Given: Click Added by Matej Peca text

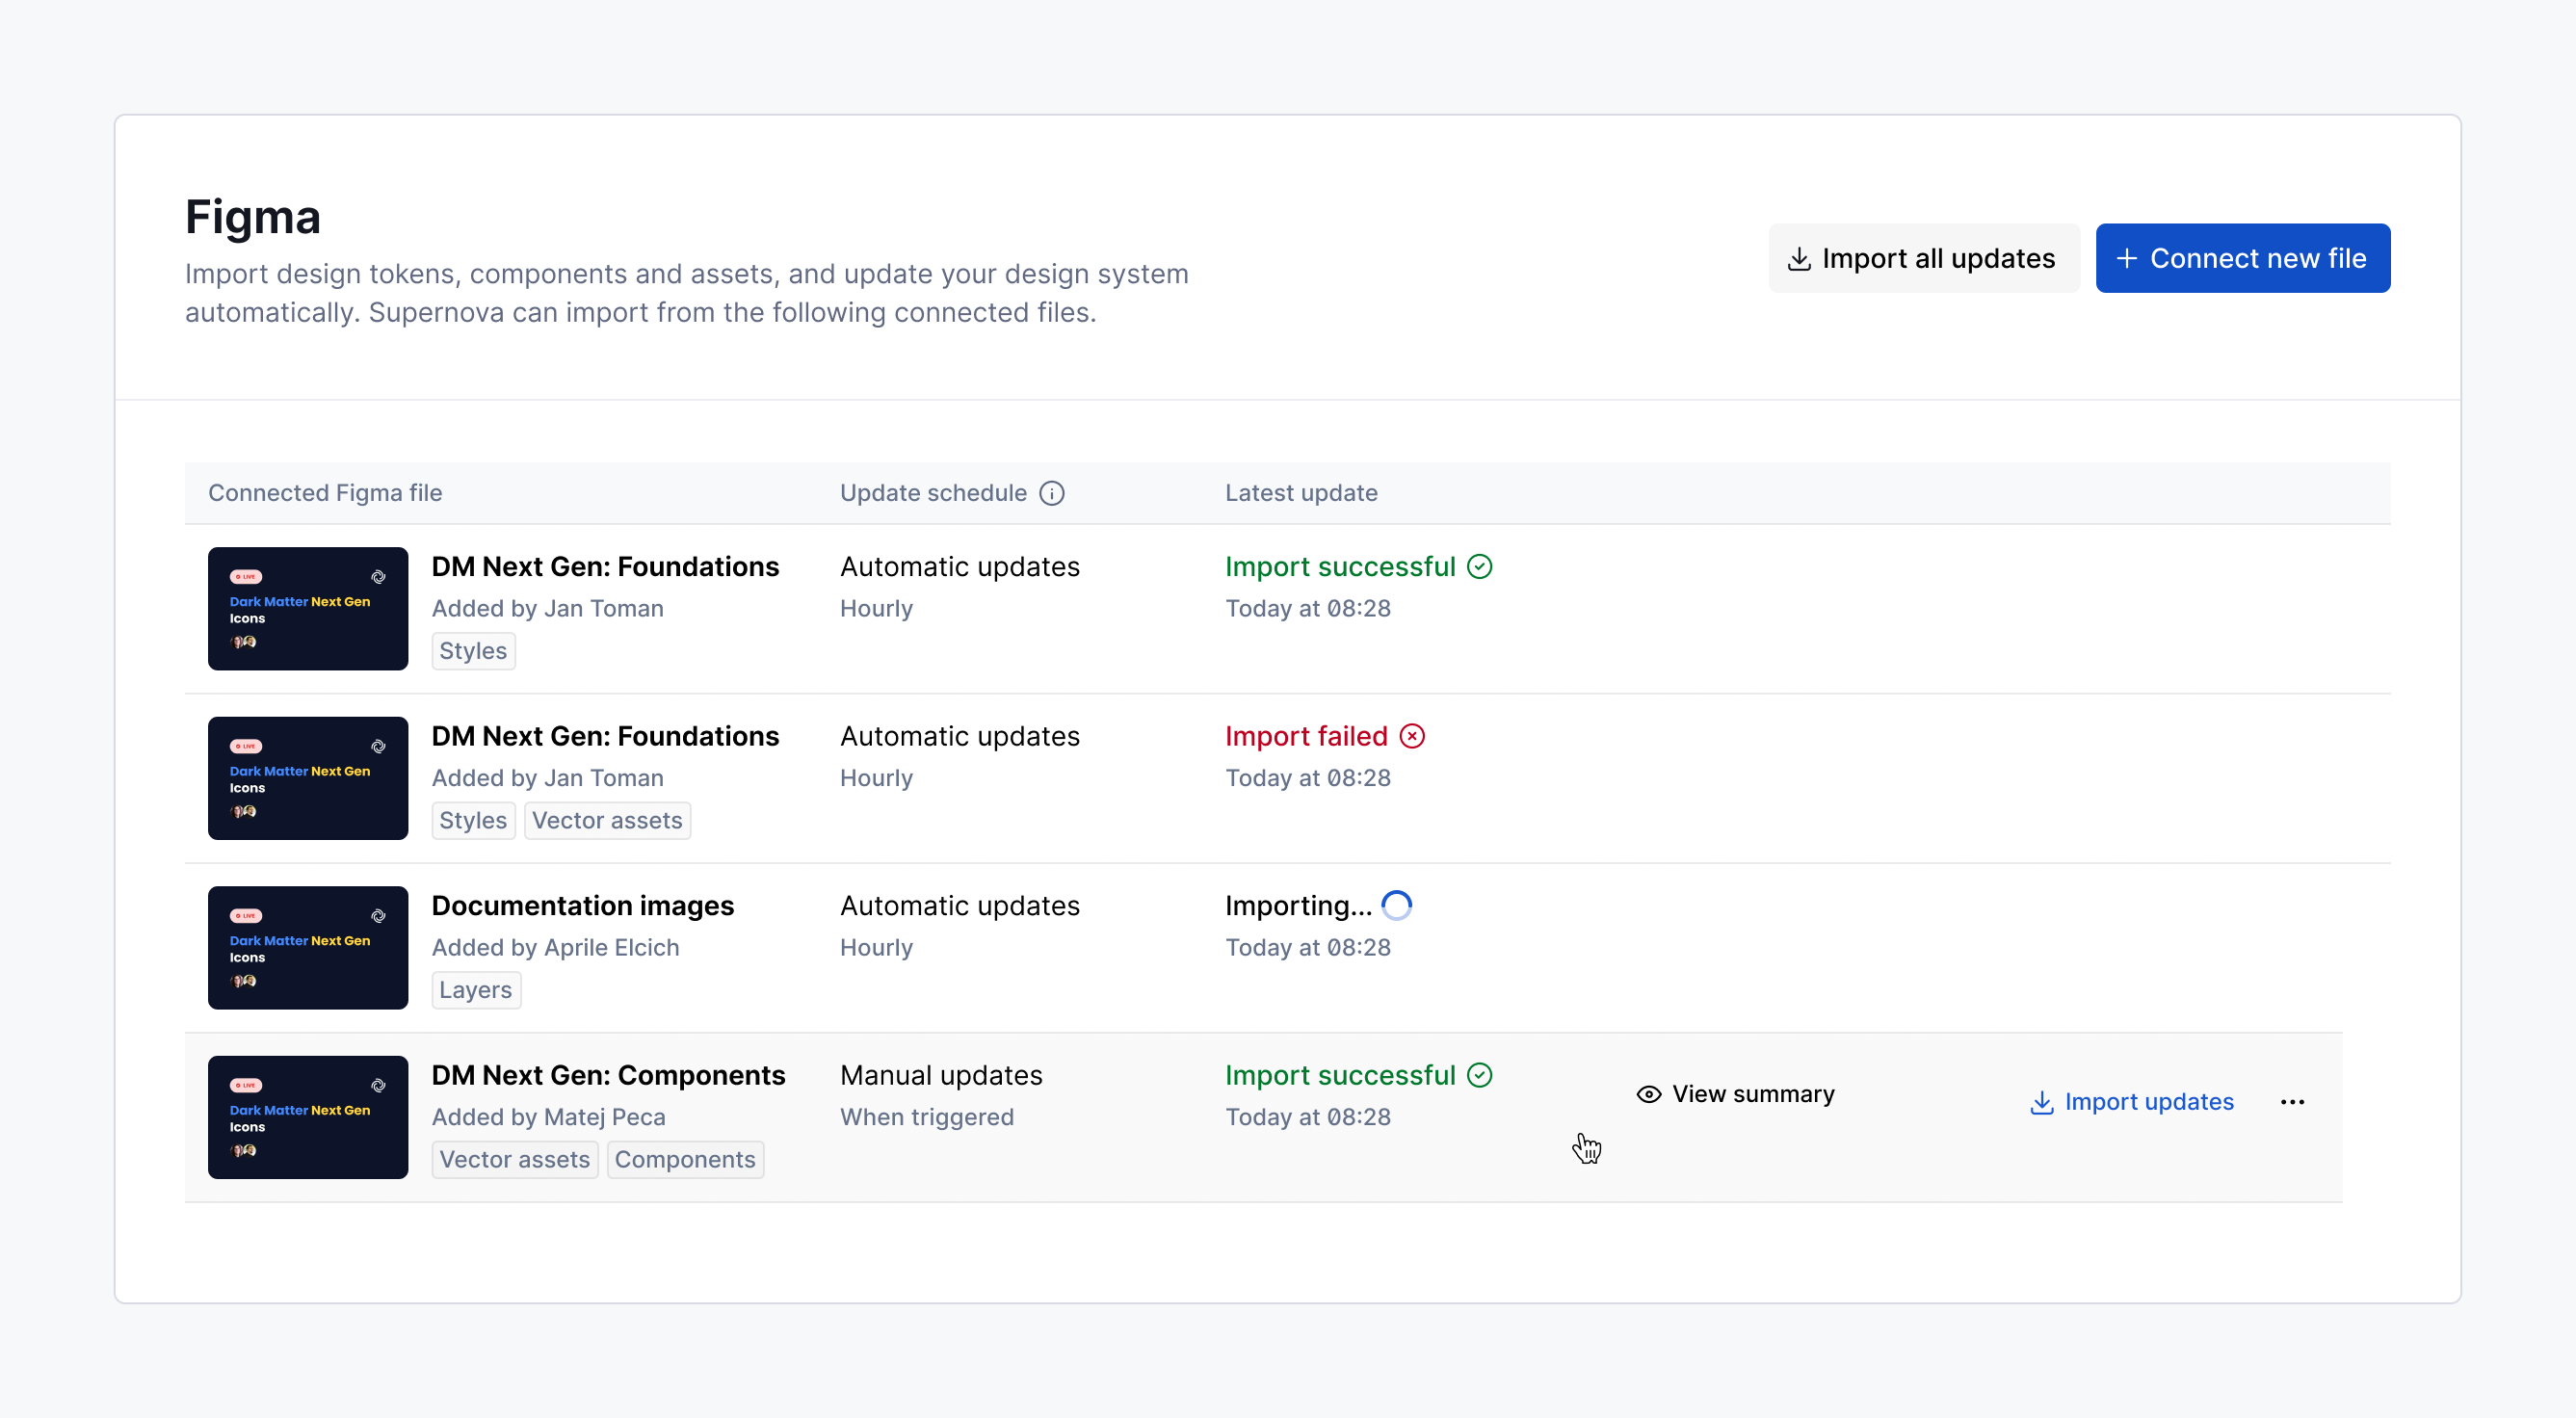Looking at the screenshot, I should [548, 1118].
